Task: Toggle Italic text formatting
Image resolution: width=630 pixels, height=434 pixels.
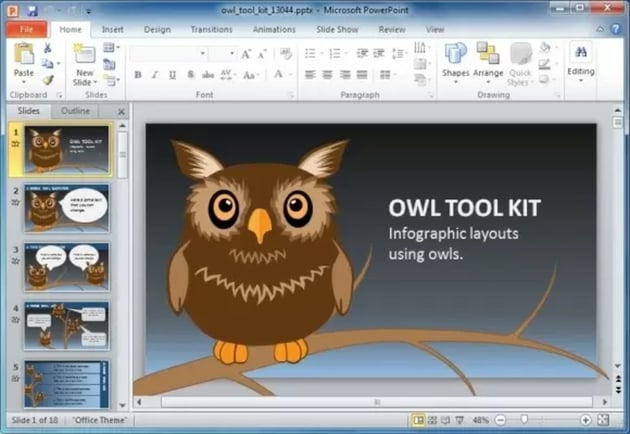Action: (x=156, y=75)
